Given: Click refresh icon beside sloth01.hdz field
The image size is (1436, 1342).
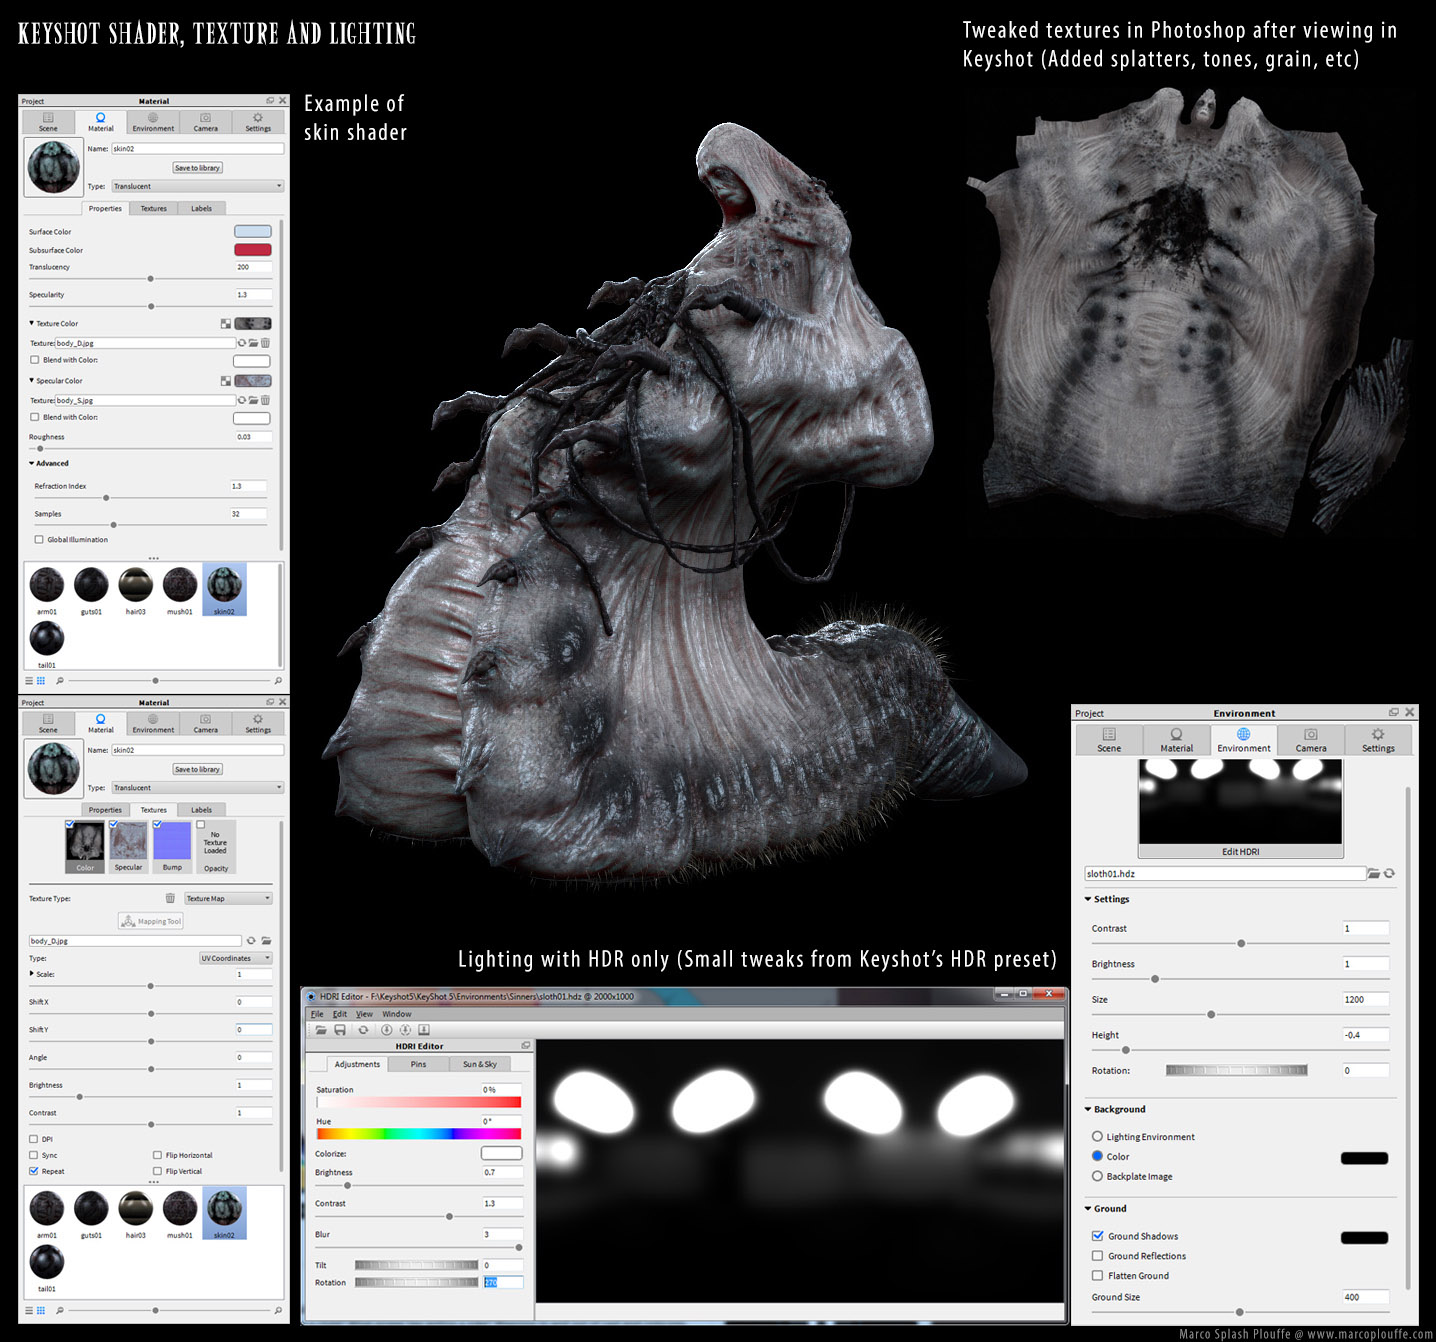Looking at the screenshot, I should (1389, 873).
